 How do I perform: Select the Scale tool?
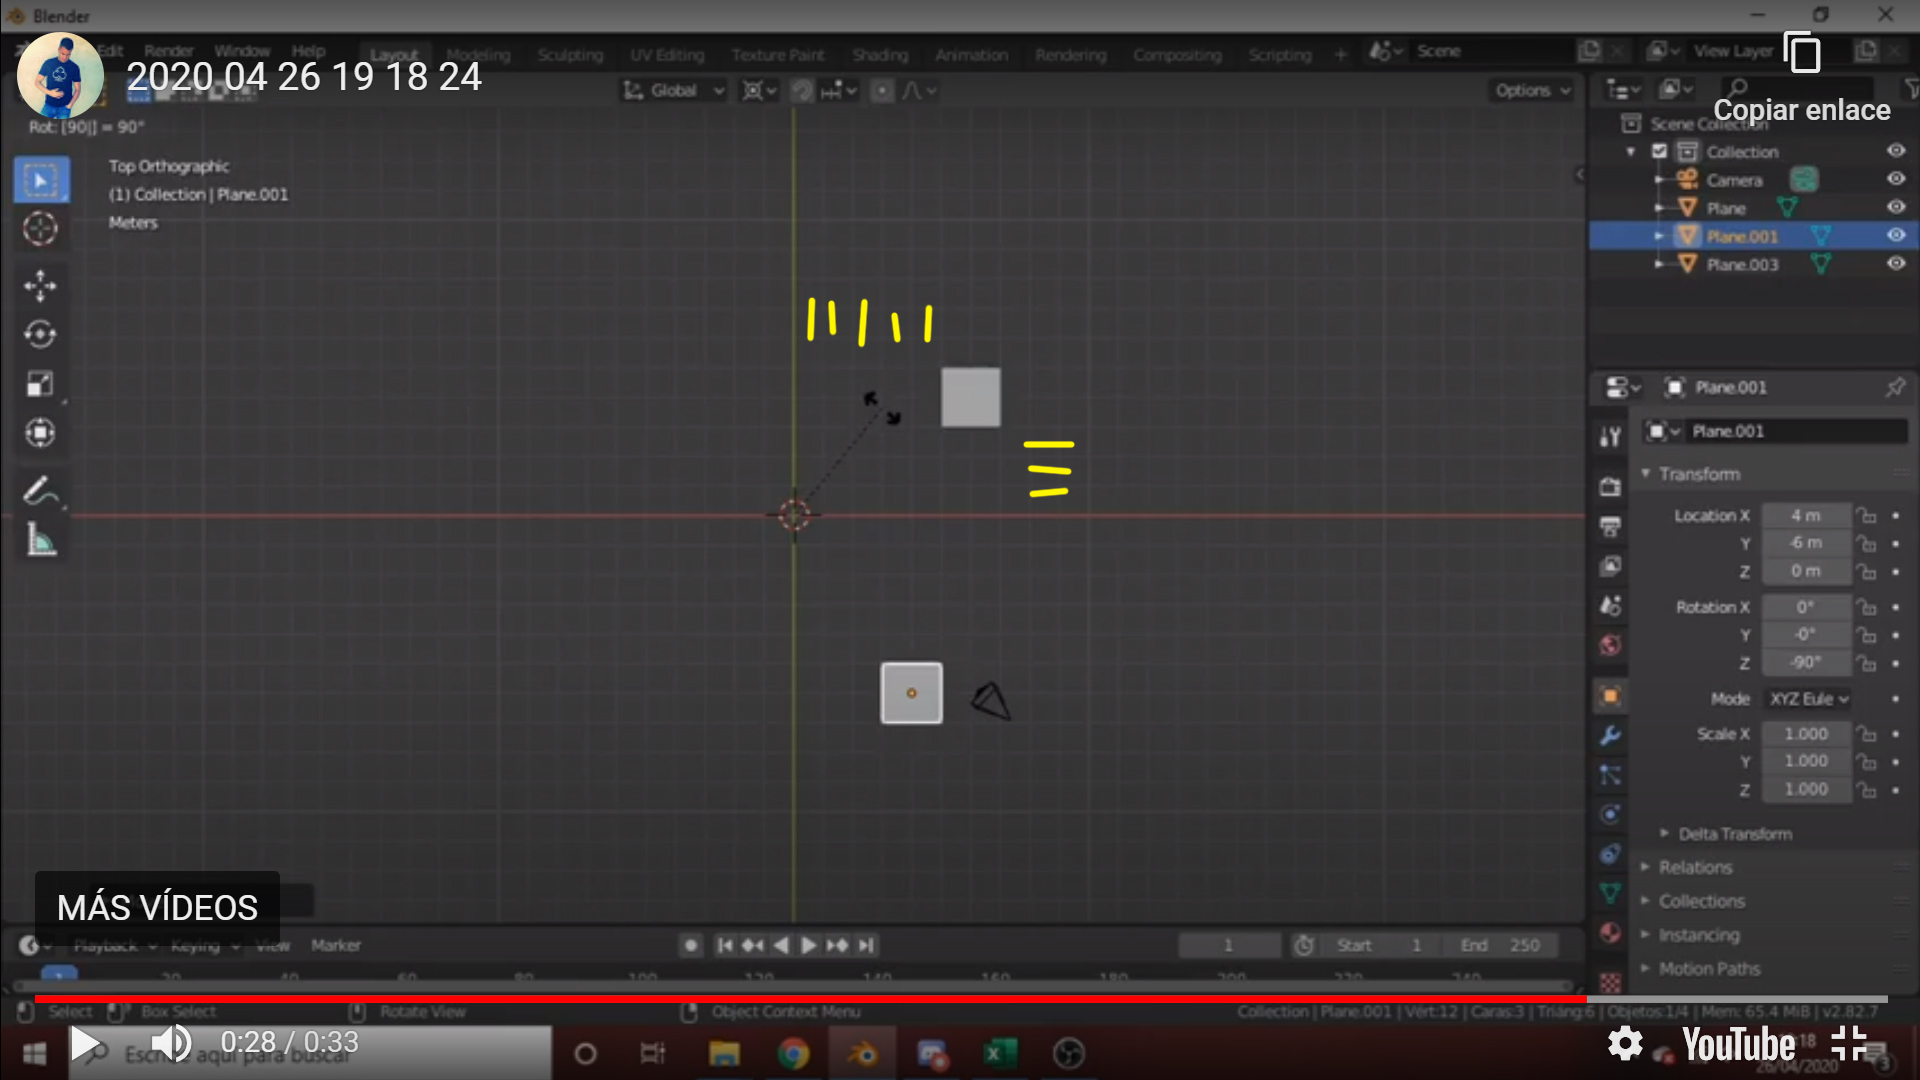(x=40, y=384)
